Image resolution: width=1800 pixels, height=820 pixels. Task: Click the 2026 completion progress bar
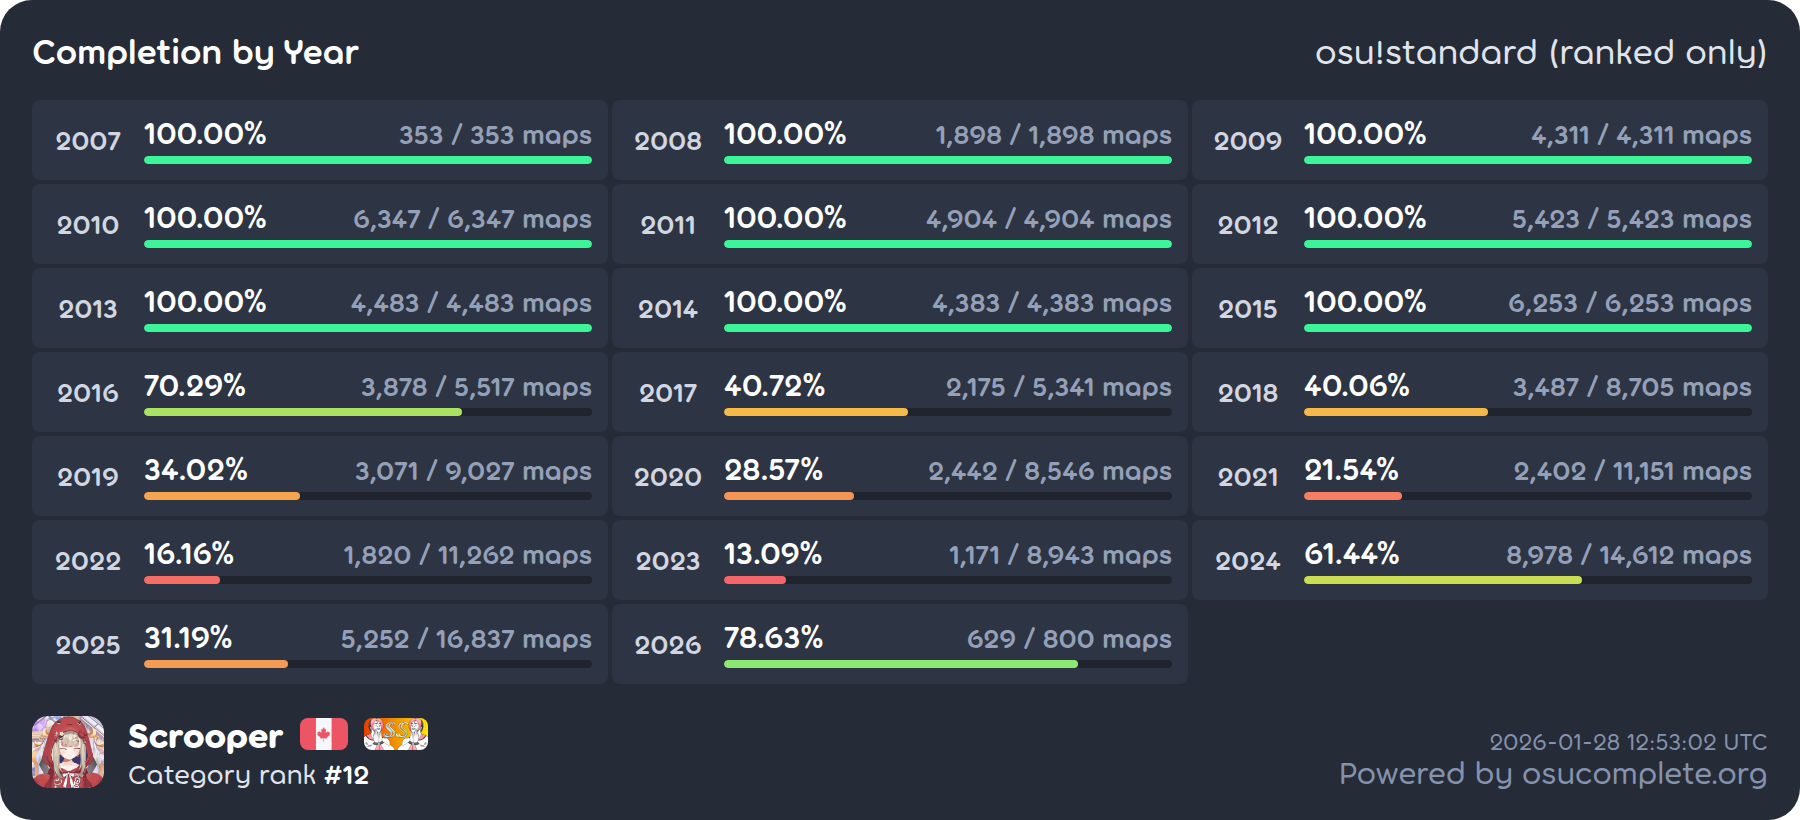[947, 664]
